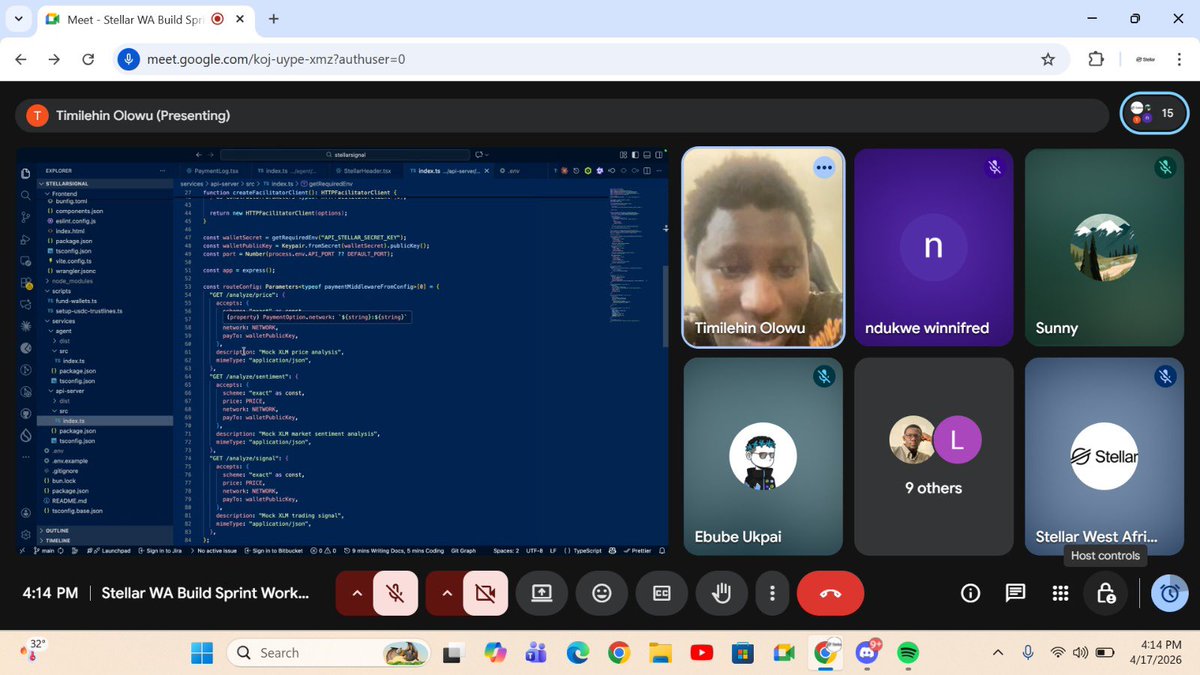Image resolution: width=1200 pixels, height=675 pixels.
Task: Open Host controls lock icon
Action: coord(1106,593)
